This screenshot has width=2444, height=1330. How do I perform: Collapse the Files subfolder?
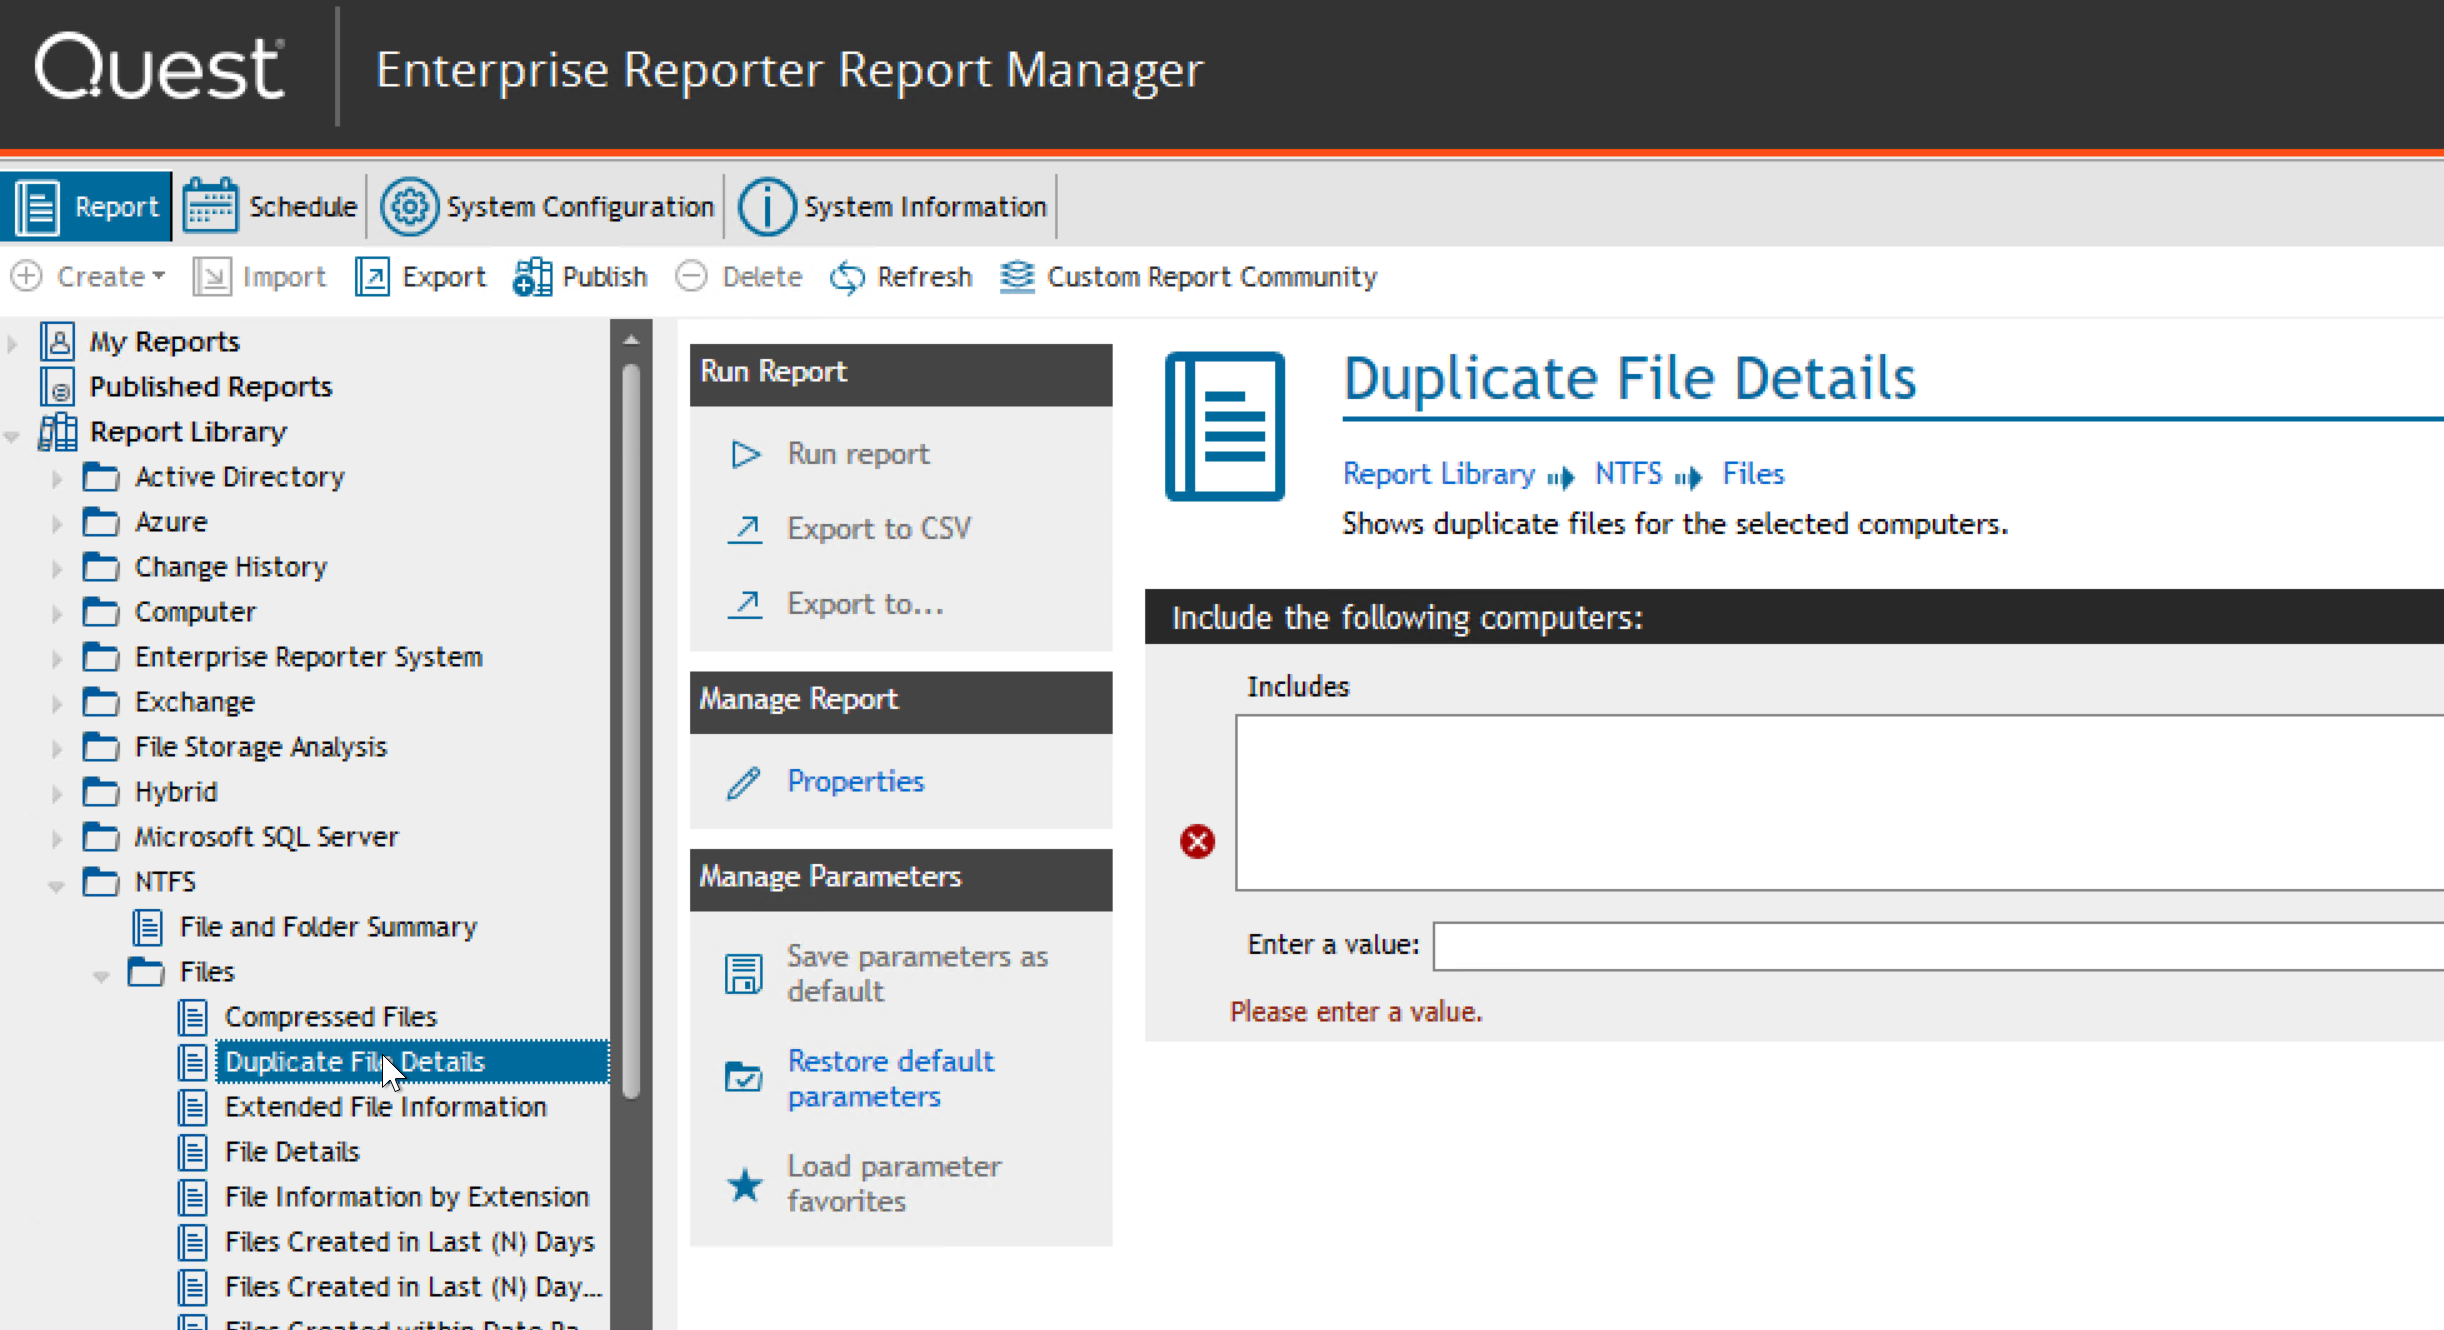(101, 974)
